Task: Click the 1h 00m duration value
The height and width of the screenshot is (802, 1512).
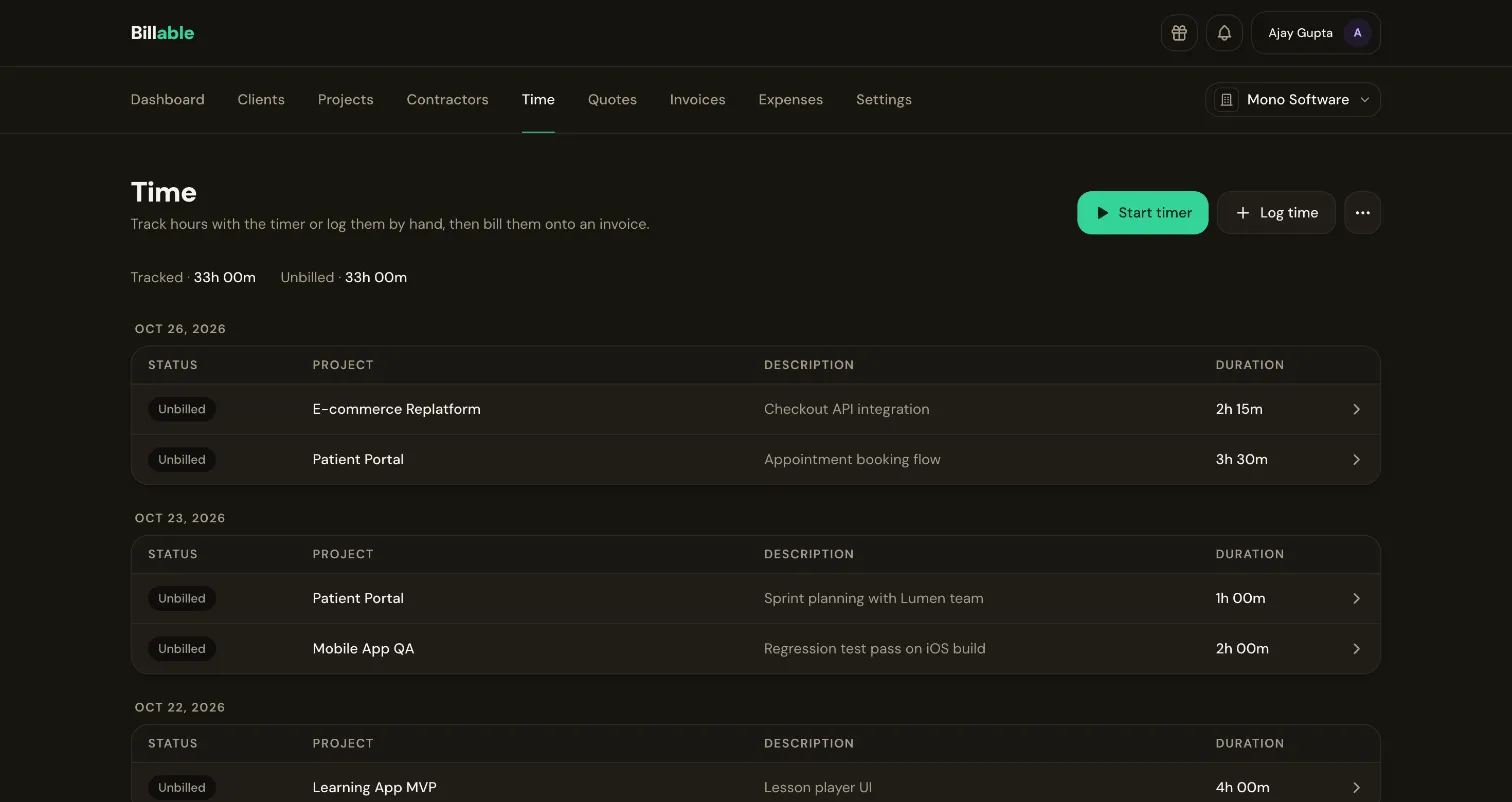Action: tap(1241, 598)
